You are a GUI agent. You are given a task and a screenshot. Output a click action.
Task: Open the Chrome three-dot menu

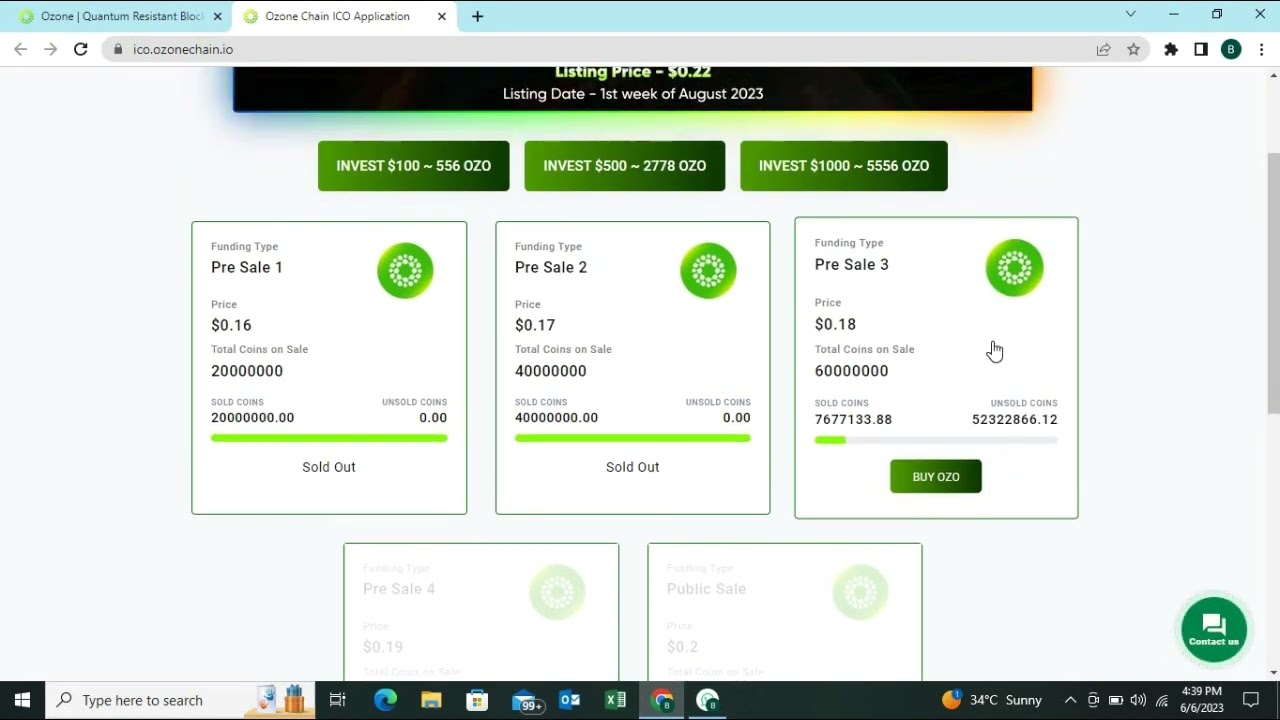[x=1260, y=49]
